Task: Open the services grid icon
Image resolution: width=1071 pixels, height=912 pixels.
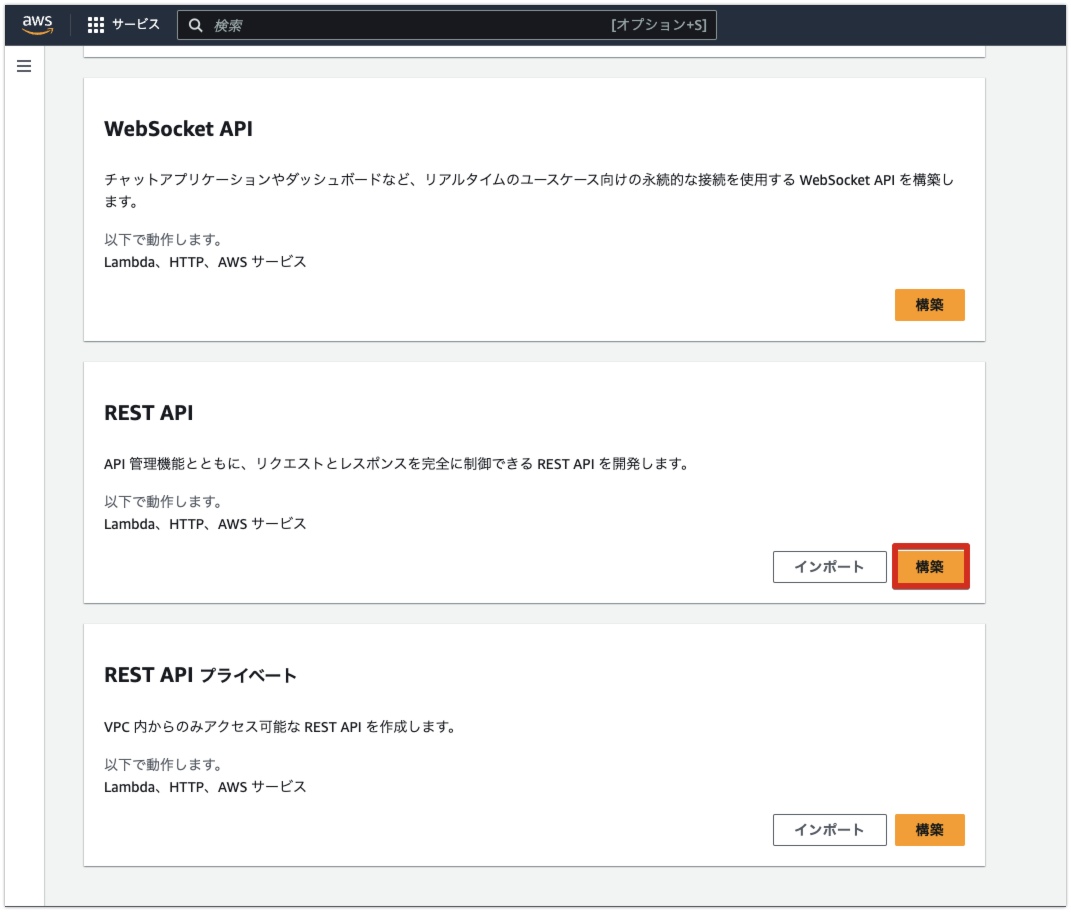Action: click(96, 25)
